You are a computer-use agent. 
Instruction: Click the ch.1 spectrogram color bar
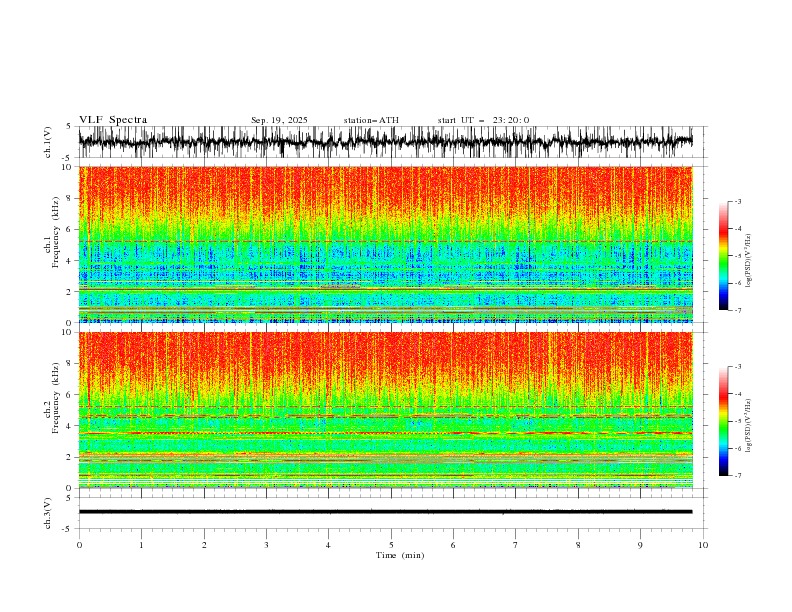click(x=723, y=256)
